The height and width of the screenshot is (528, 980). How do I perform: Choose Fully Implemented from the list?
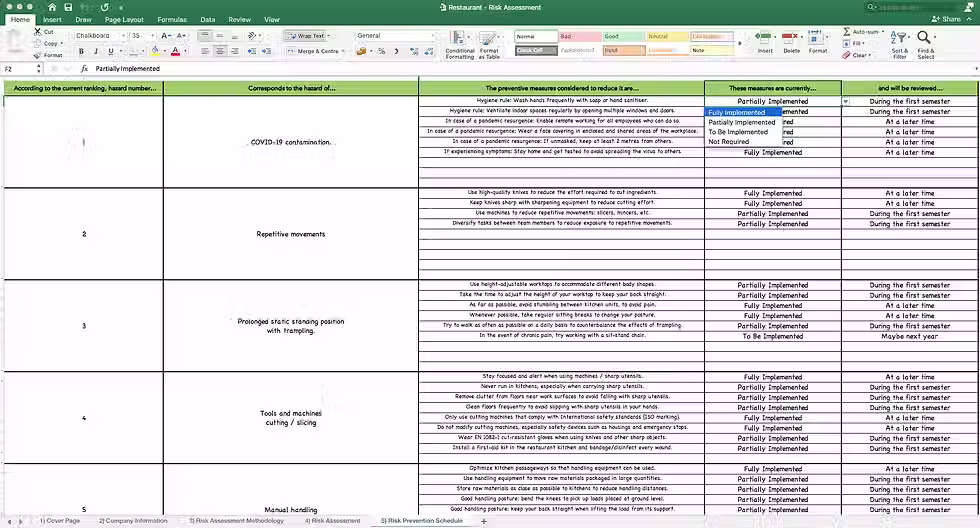[743, 112]
